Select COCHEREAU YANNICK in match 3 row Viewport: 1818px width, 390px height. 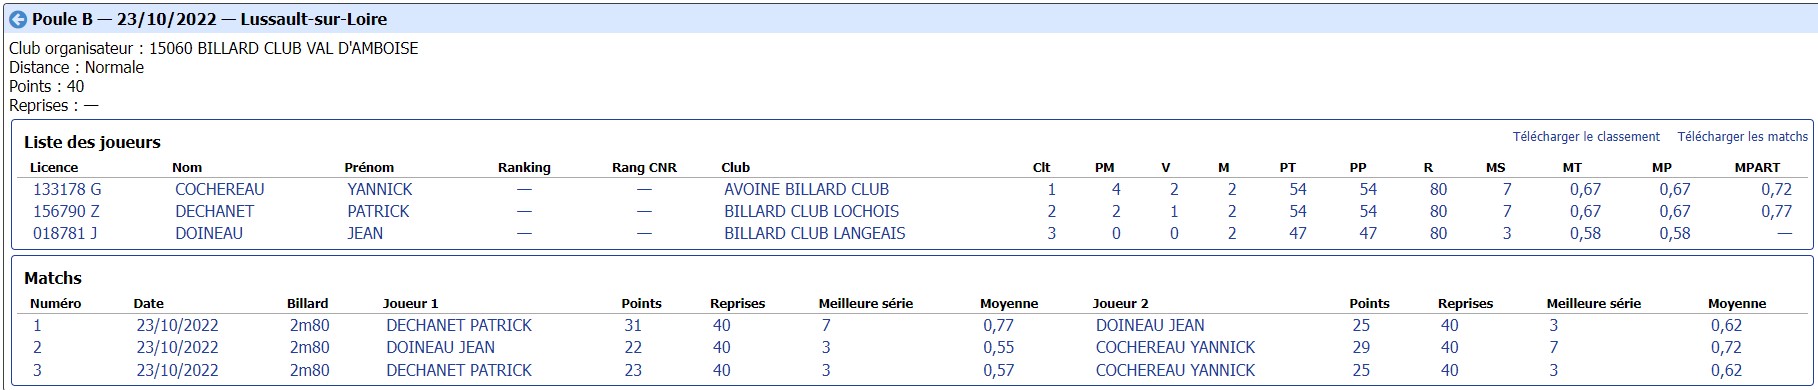pos(1175,370)
